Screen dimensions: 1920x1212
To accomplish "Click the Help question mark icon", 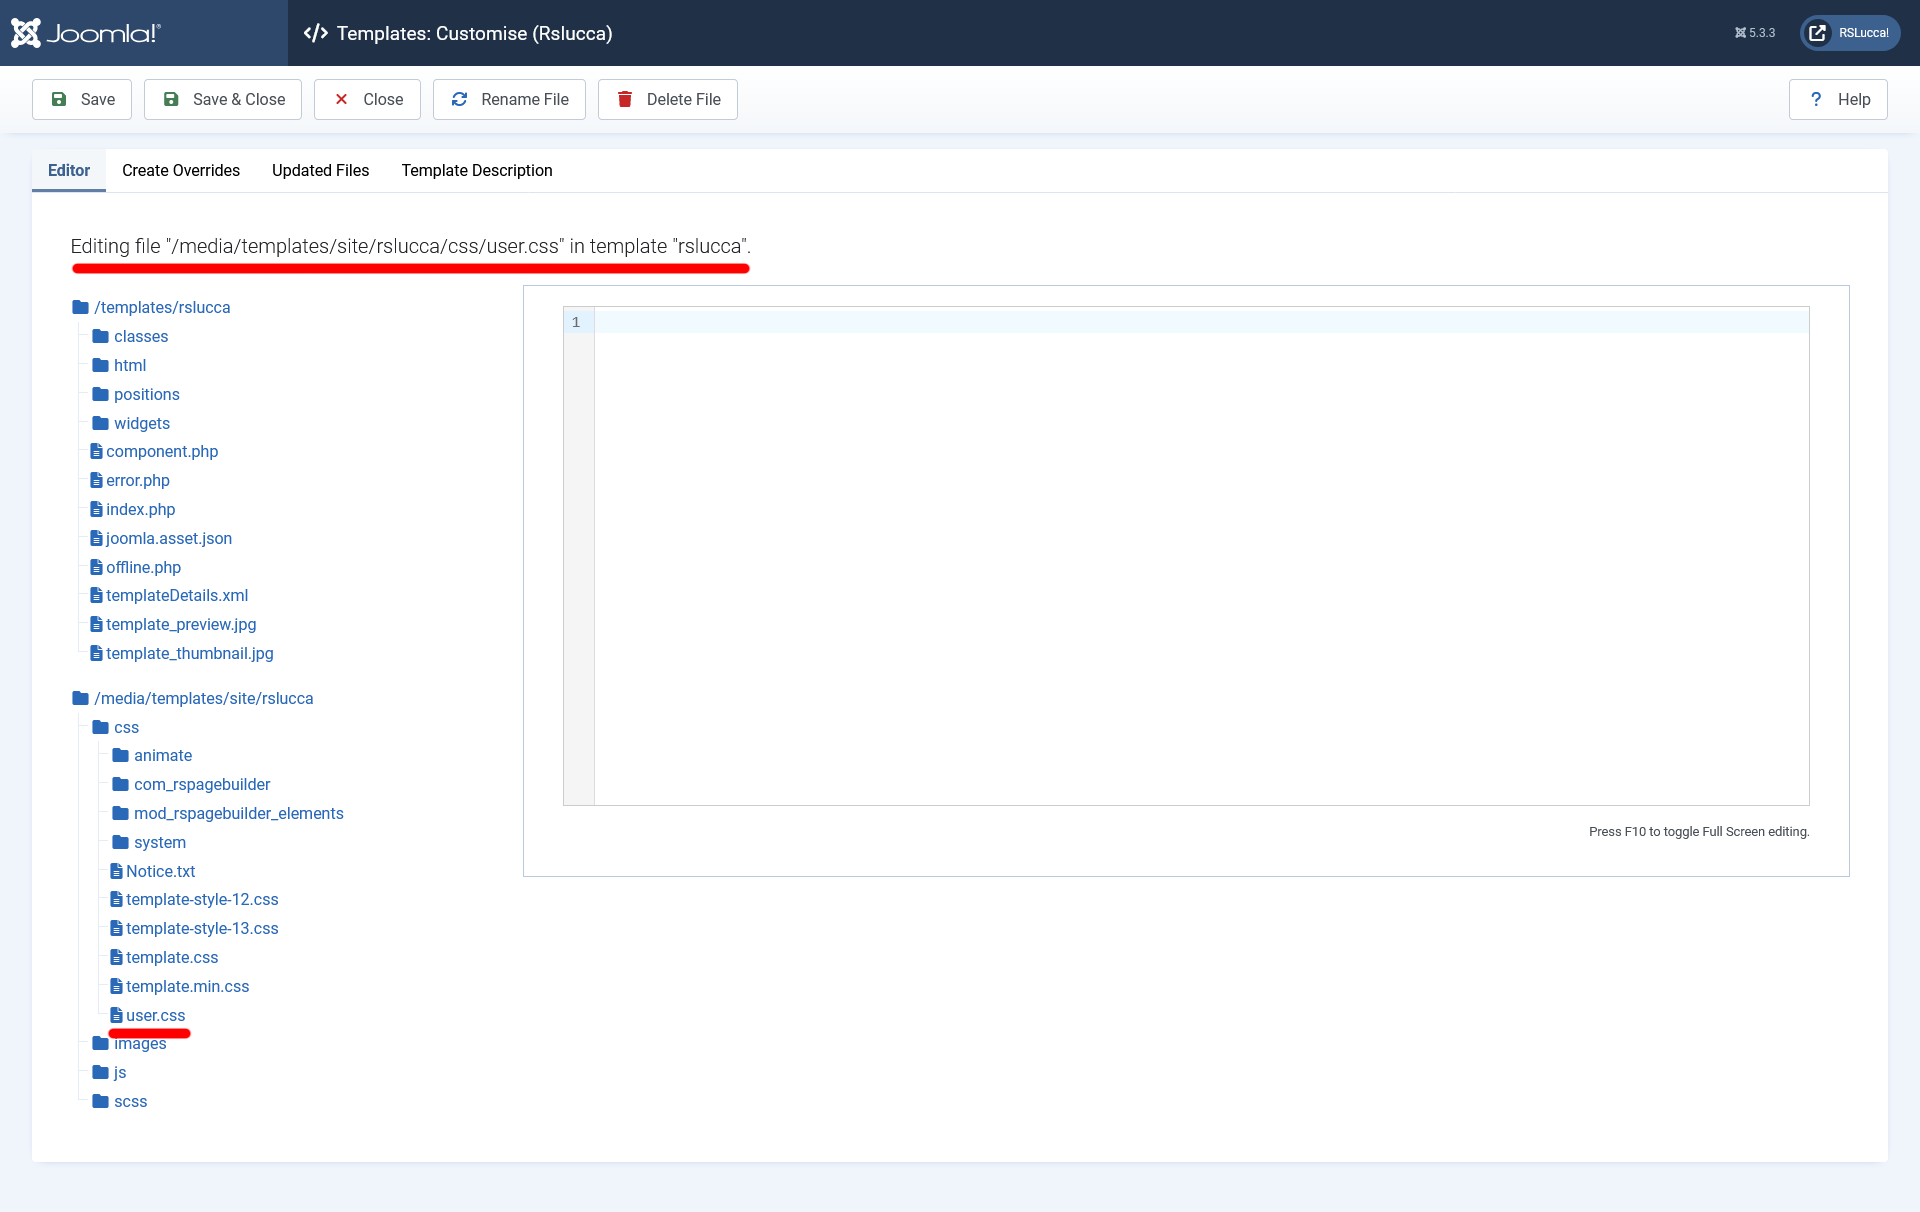I will click(1816, 99).
